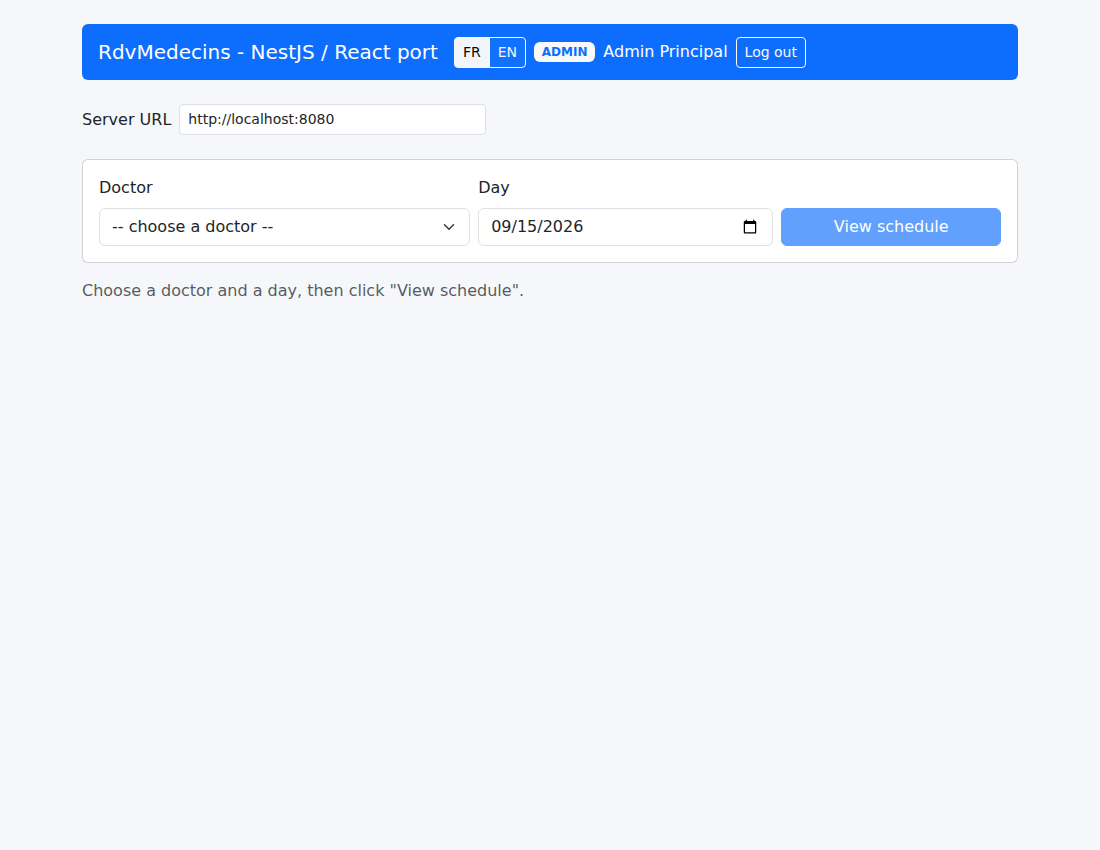Click the Day field label
1100x850 pixels.
coord(494,187)
